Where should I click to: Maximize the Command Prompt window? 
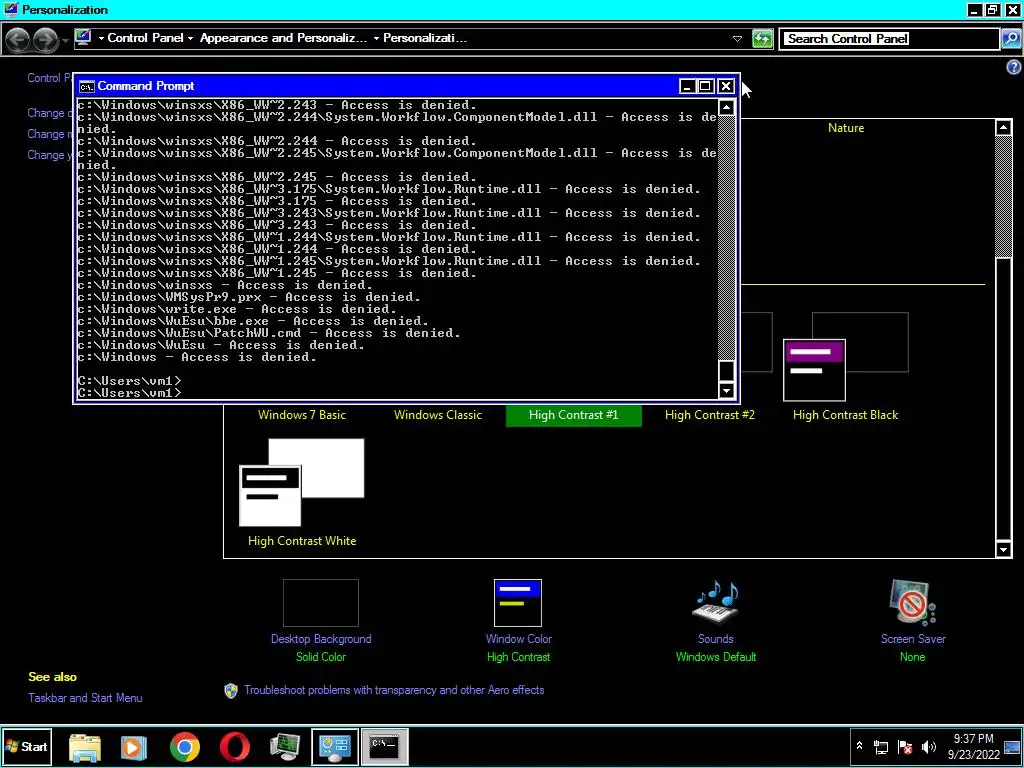click(x=705, y=86)
